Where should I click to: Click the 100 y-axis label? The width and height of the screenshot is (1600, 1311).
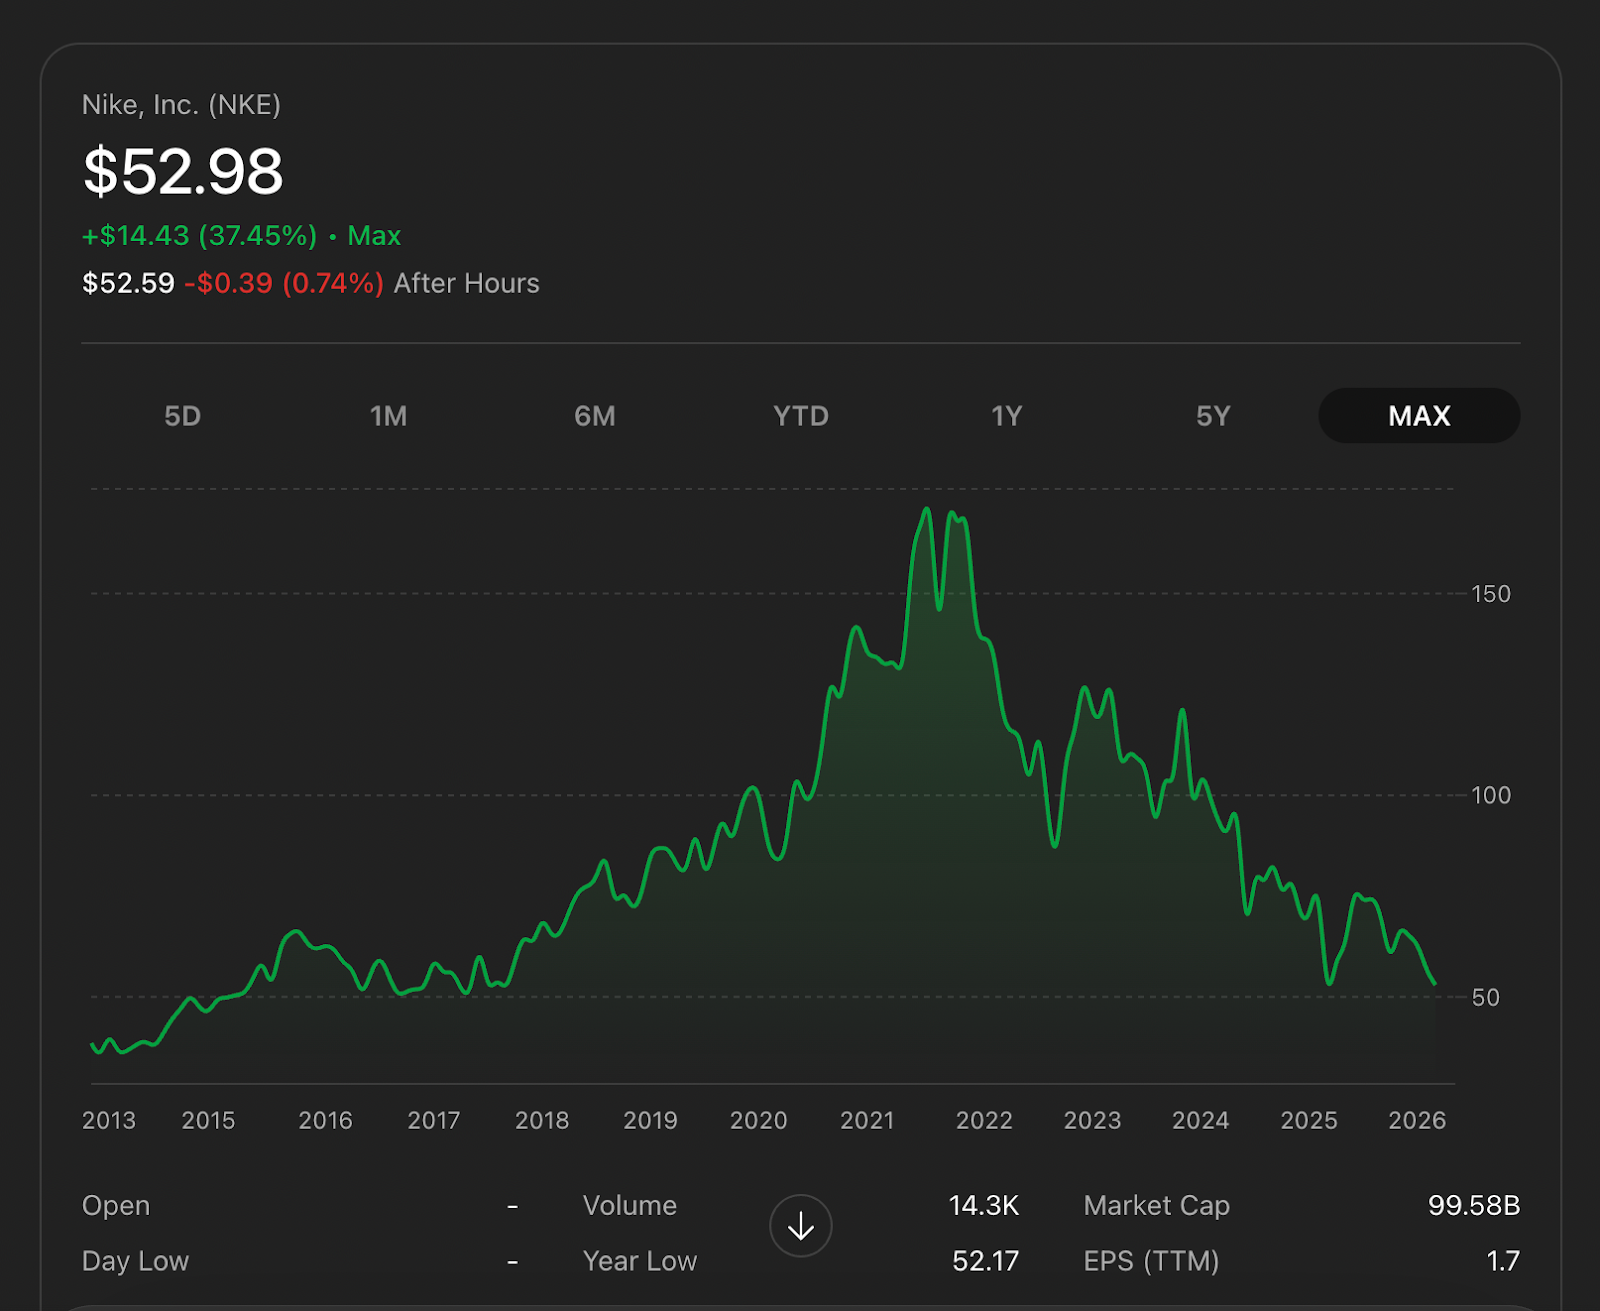[x=1491, y=795]
